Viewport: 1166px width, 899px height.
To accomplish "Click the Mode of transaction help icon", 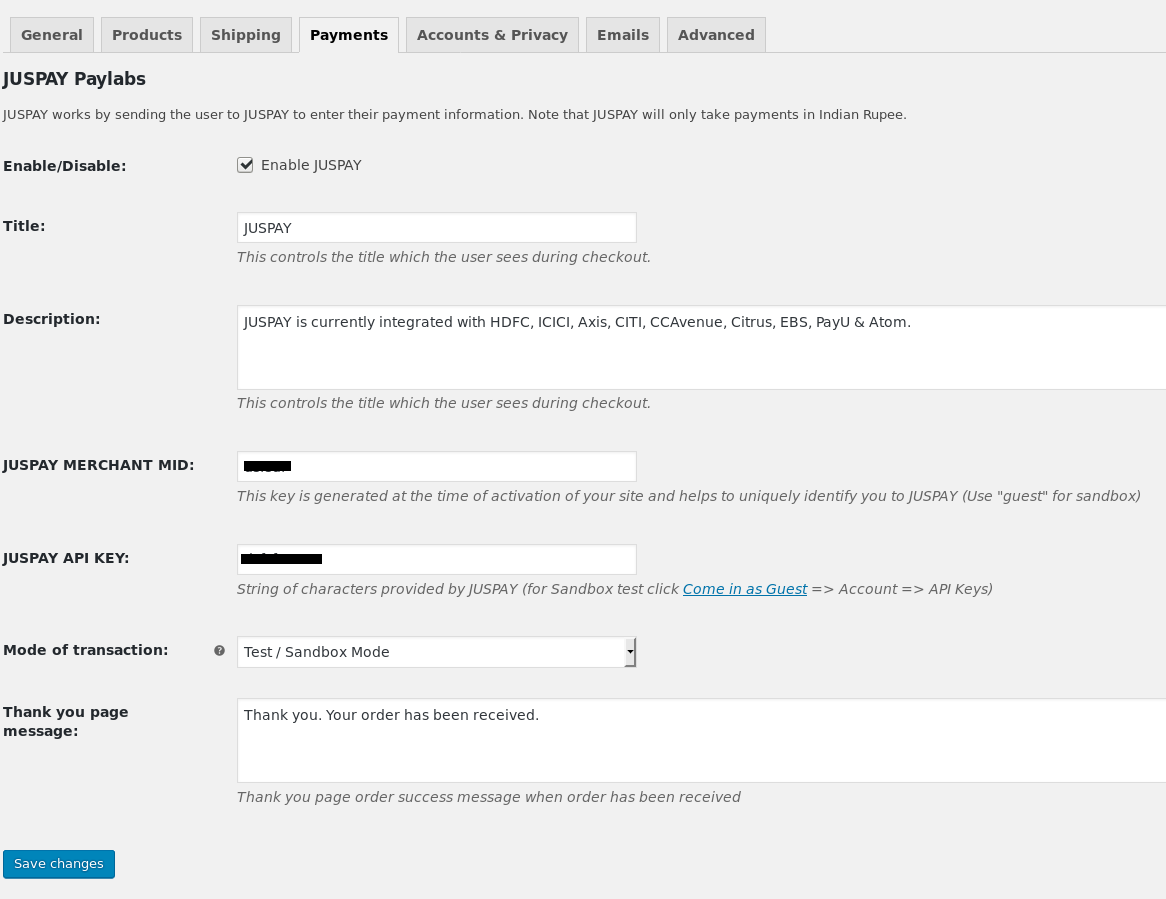I will pos(219,651).
